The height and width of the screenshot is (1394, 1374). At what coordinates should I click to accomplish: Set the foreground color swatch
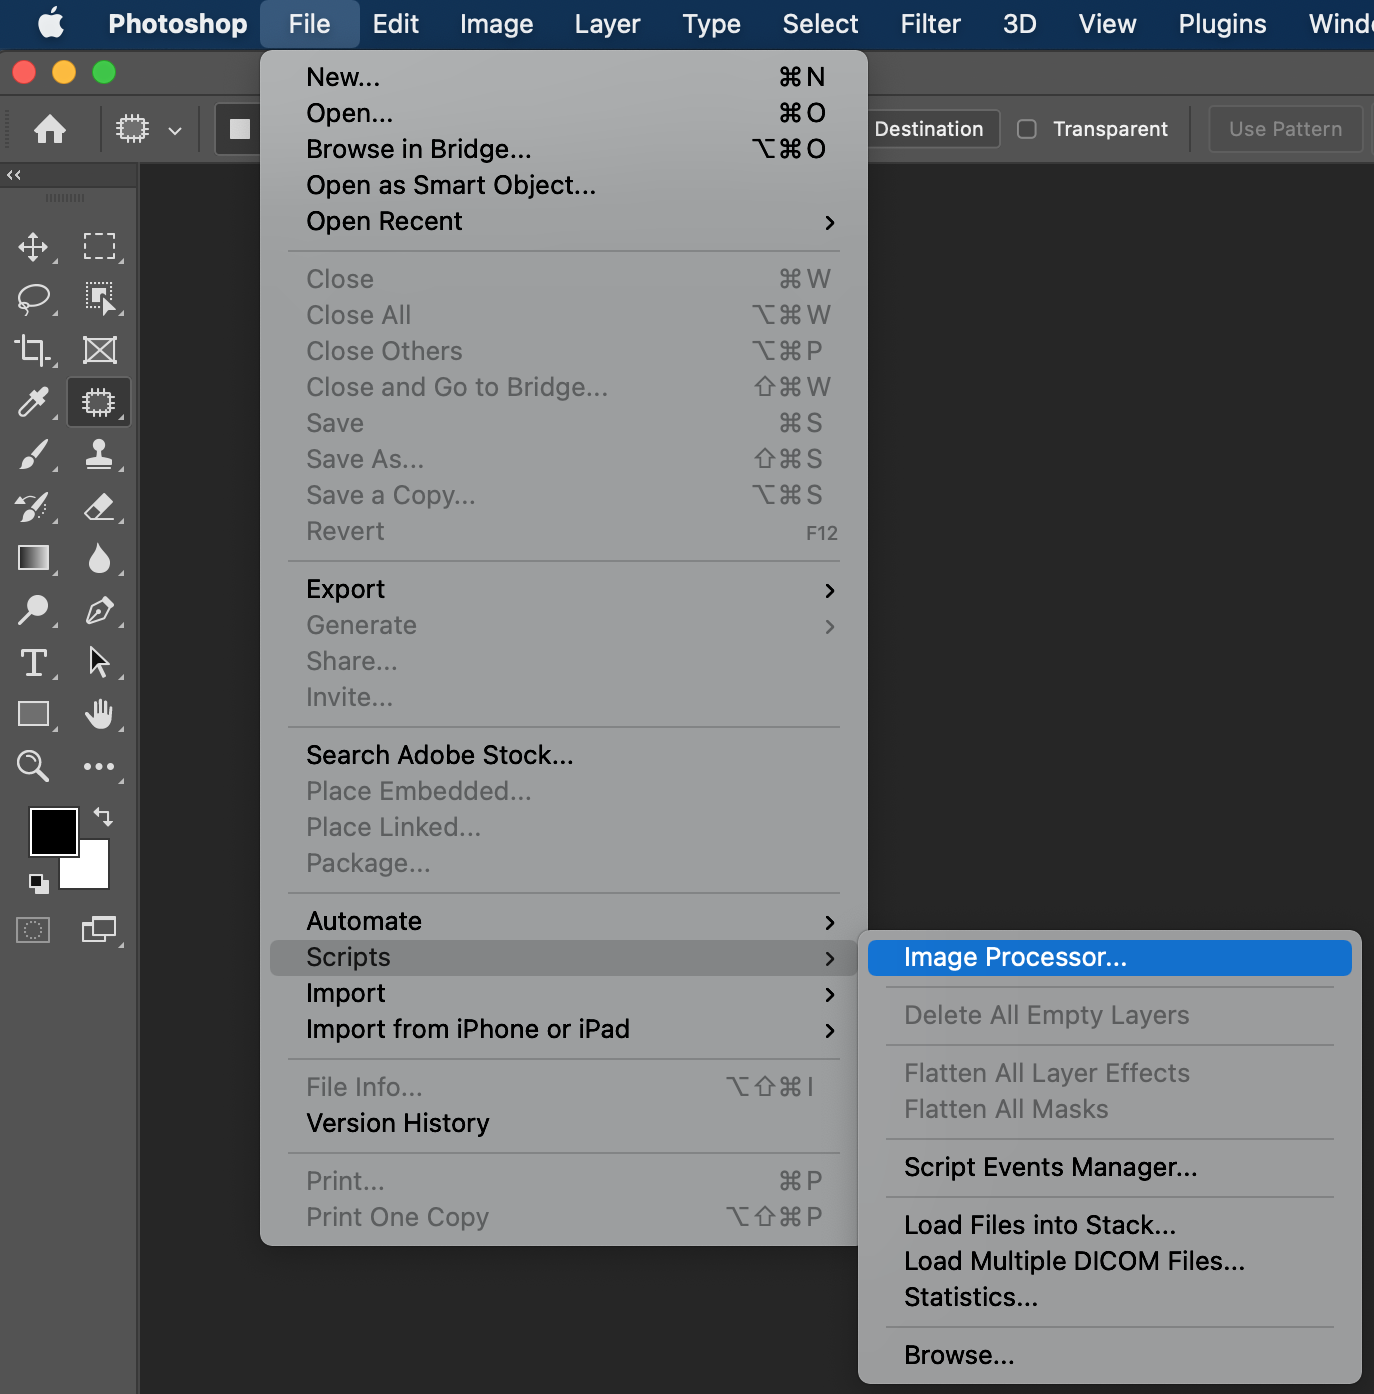(54, 832)
